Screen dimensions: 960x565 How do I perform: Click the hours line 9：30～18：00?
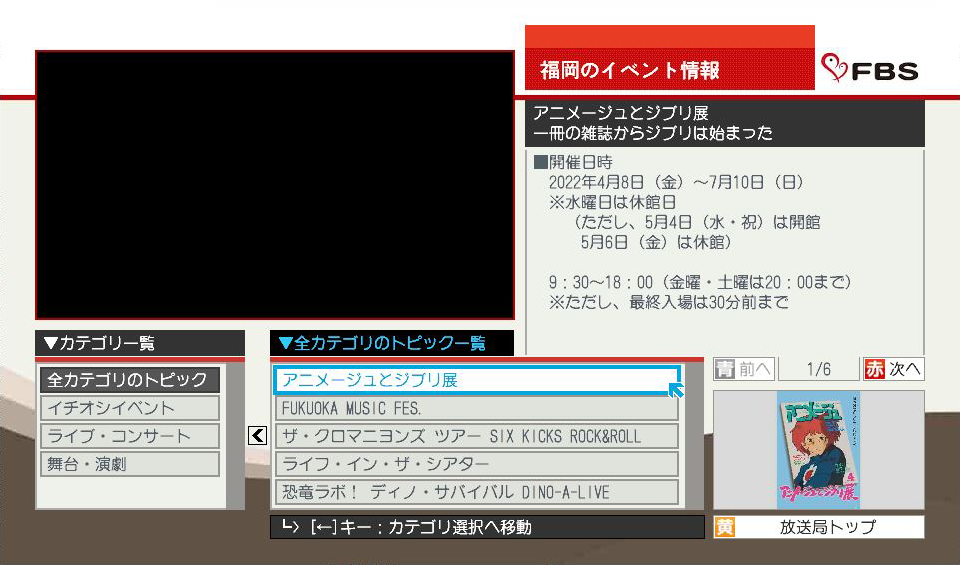[x=601, y=282]
